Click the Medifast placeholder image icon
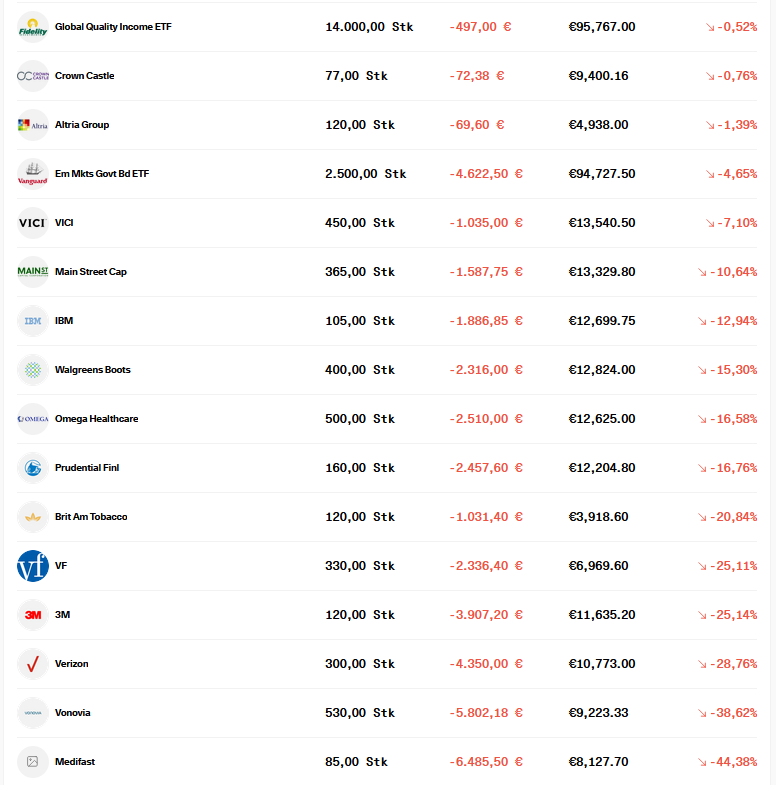The height and width of the screenshot is (785, 776). point(33,762)
